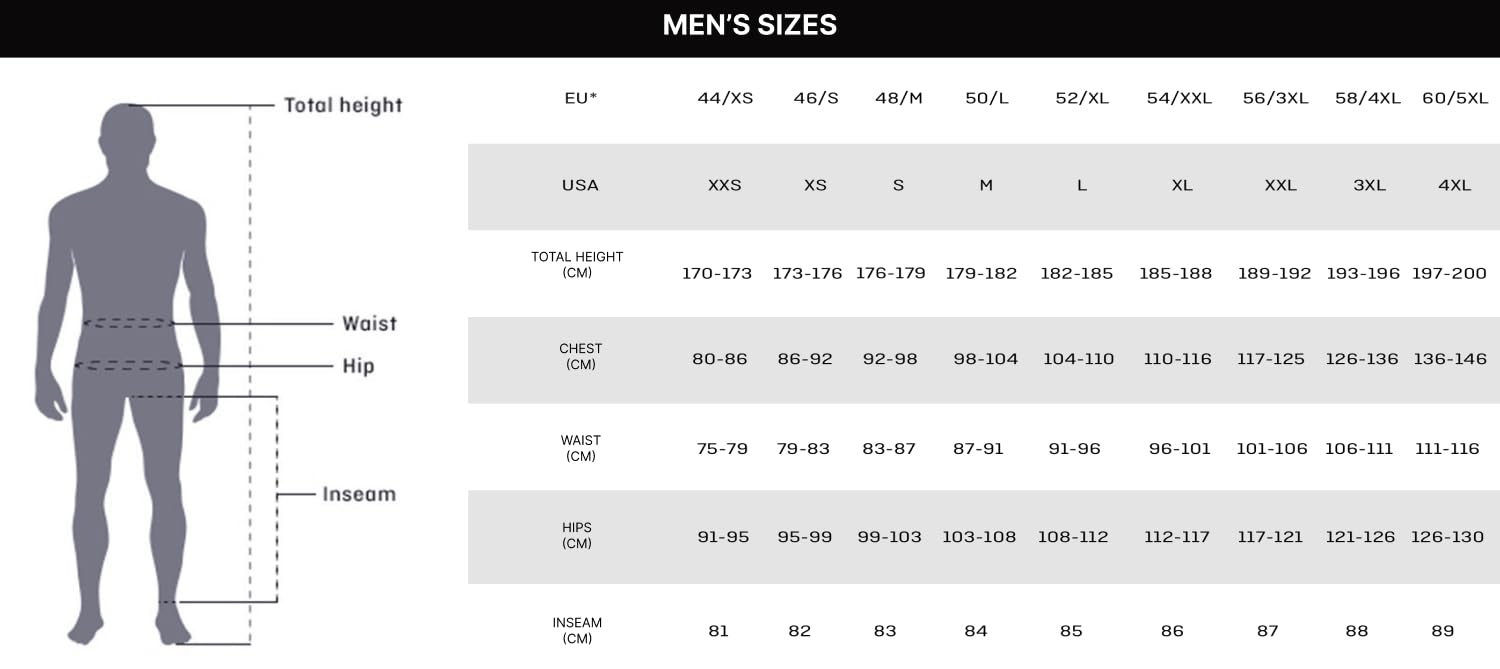Click the Inseam label beside the figure

[358, 494]
